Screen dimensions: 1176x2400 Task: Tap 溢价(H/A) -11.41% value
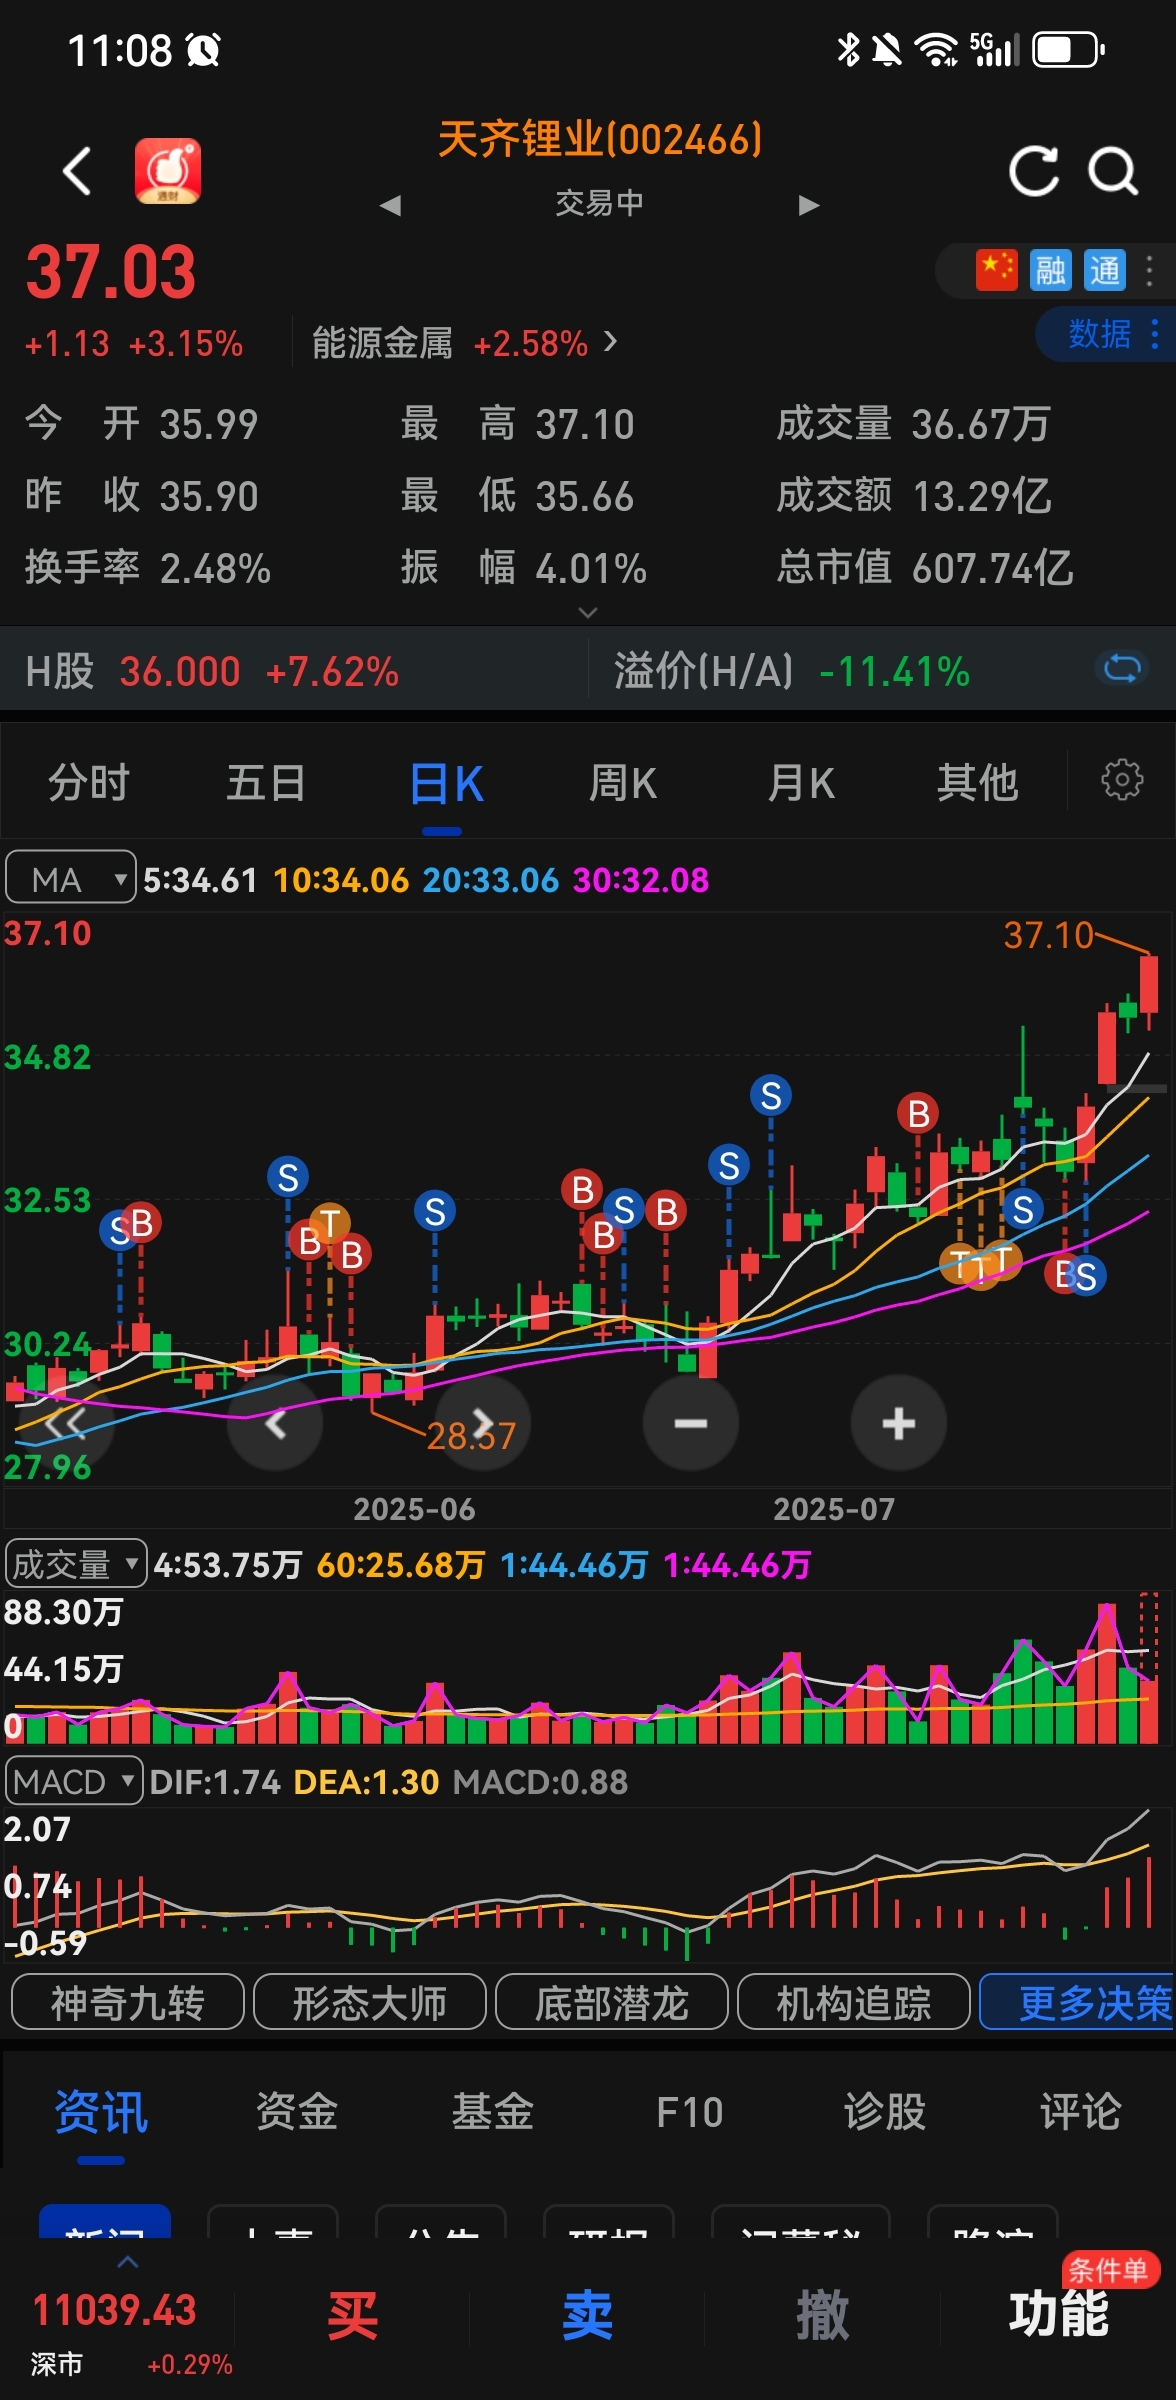click(x=894, y=671)
